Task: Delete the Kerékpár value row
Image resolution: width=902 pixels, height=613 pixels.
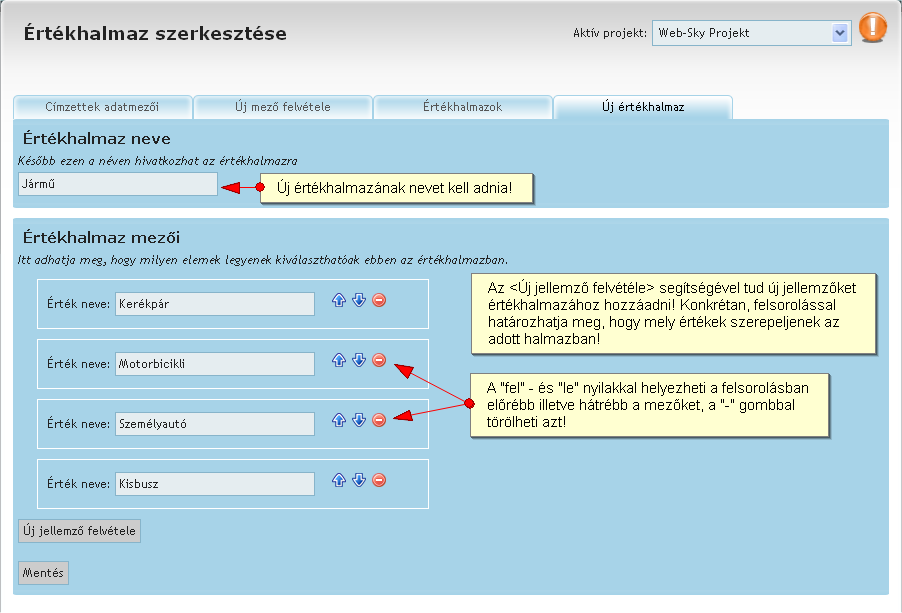Action: click(379, 300)
